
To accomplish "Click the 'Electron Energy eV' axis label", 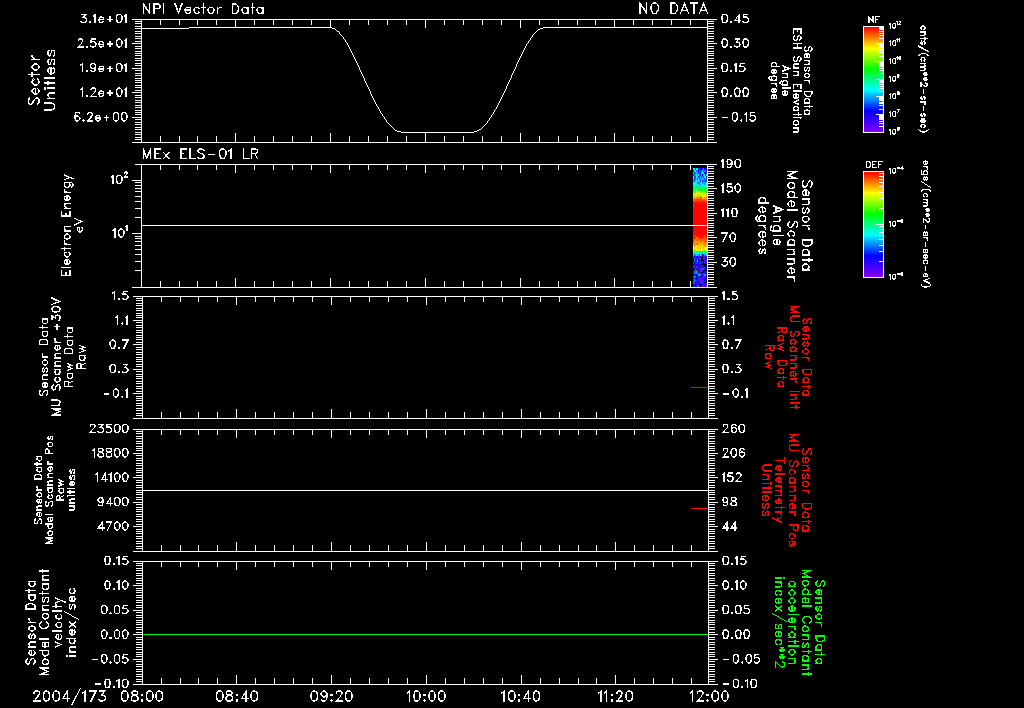I will 73,225.
